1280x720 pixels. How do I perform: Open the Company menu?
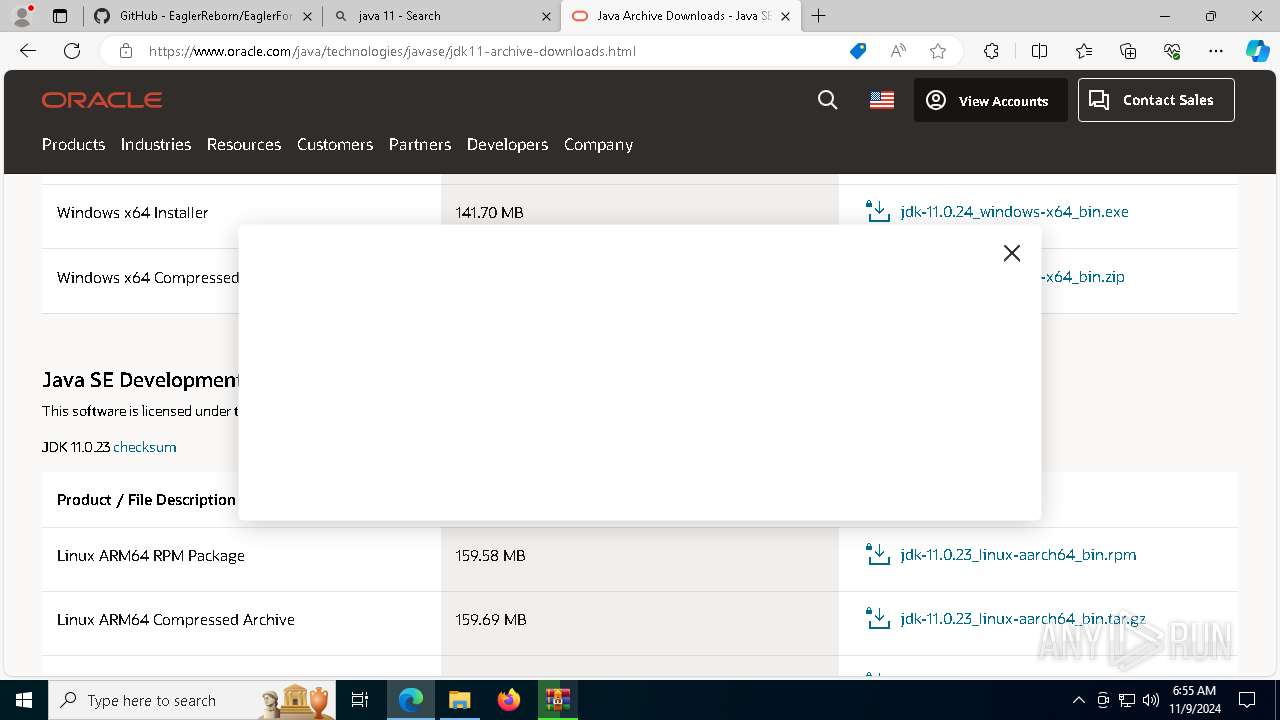(598, 145)
